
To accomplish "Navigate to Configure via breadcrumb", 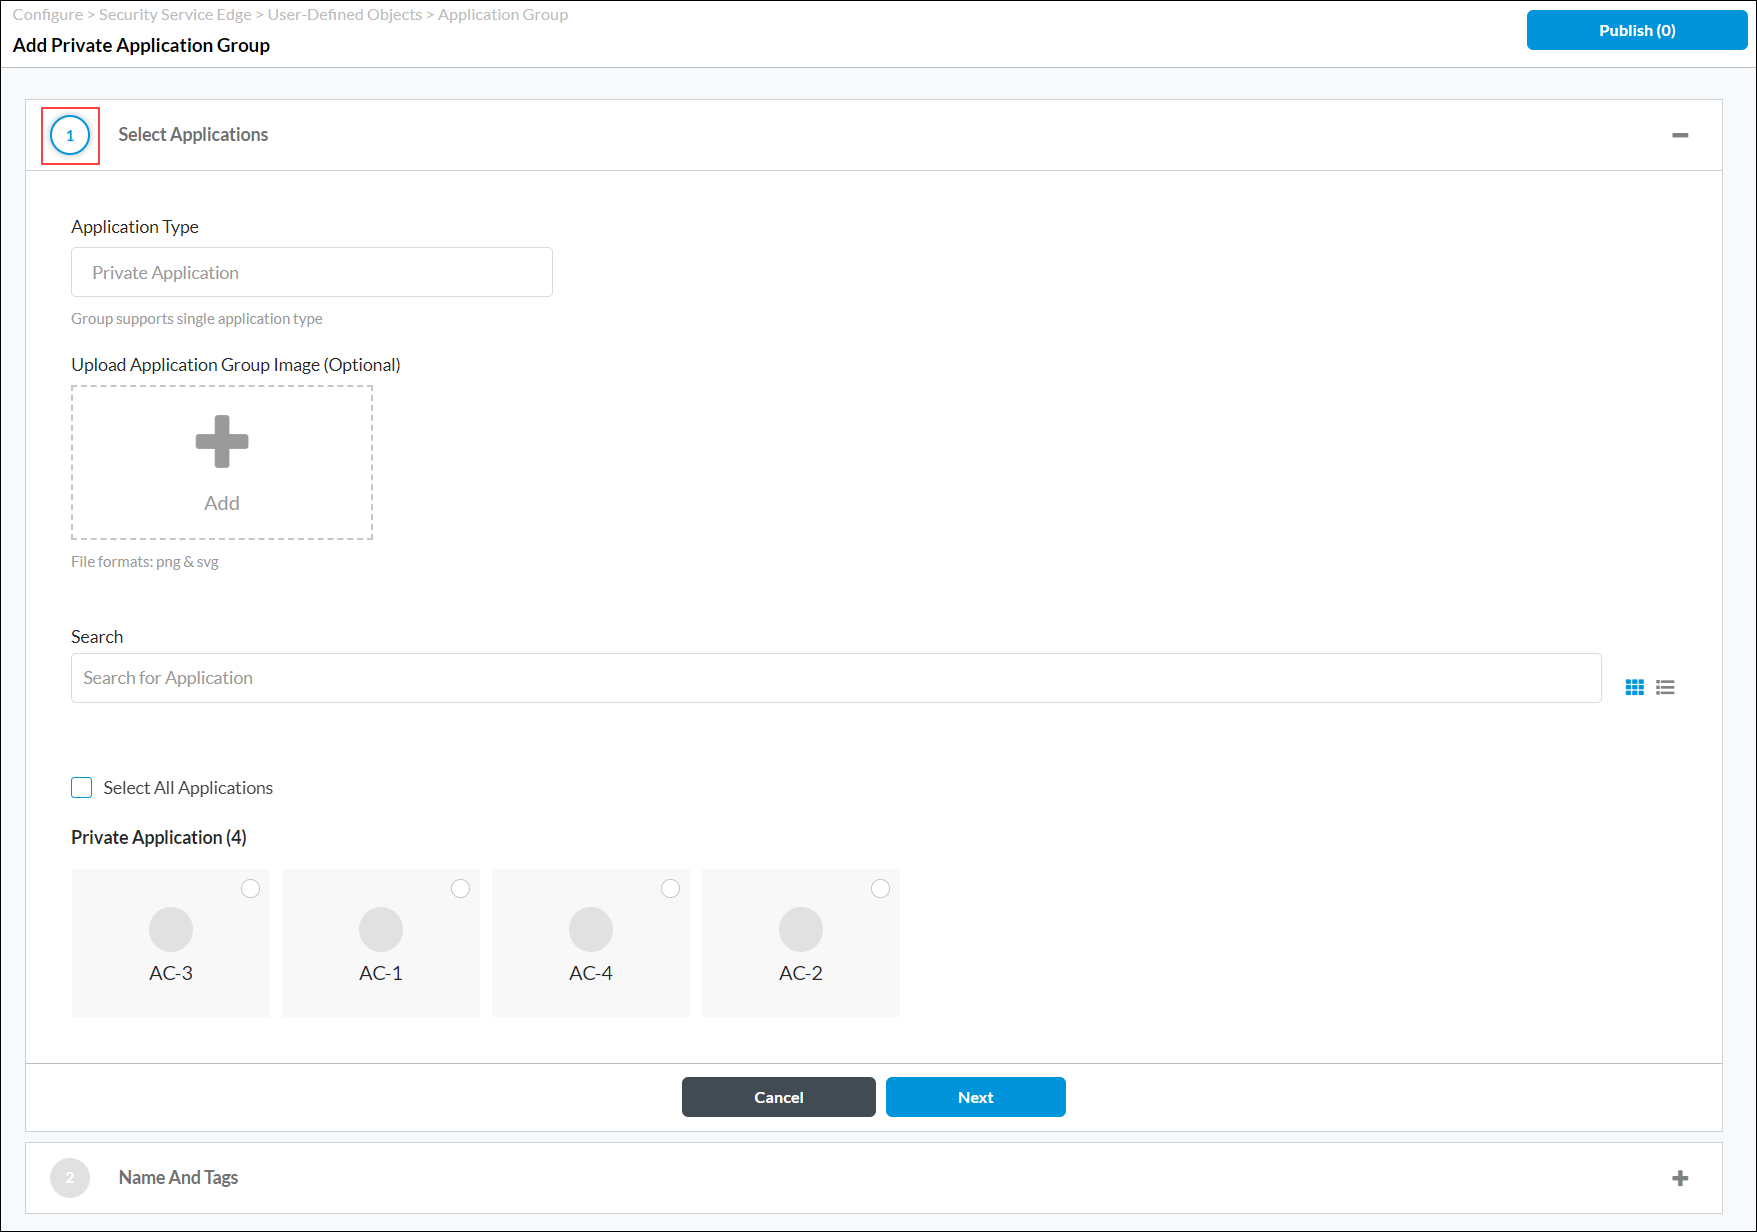I will click(x=46, y=14).
